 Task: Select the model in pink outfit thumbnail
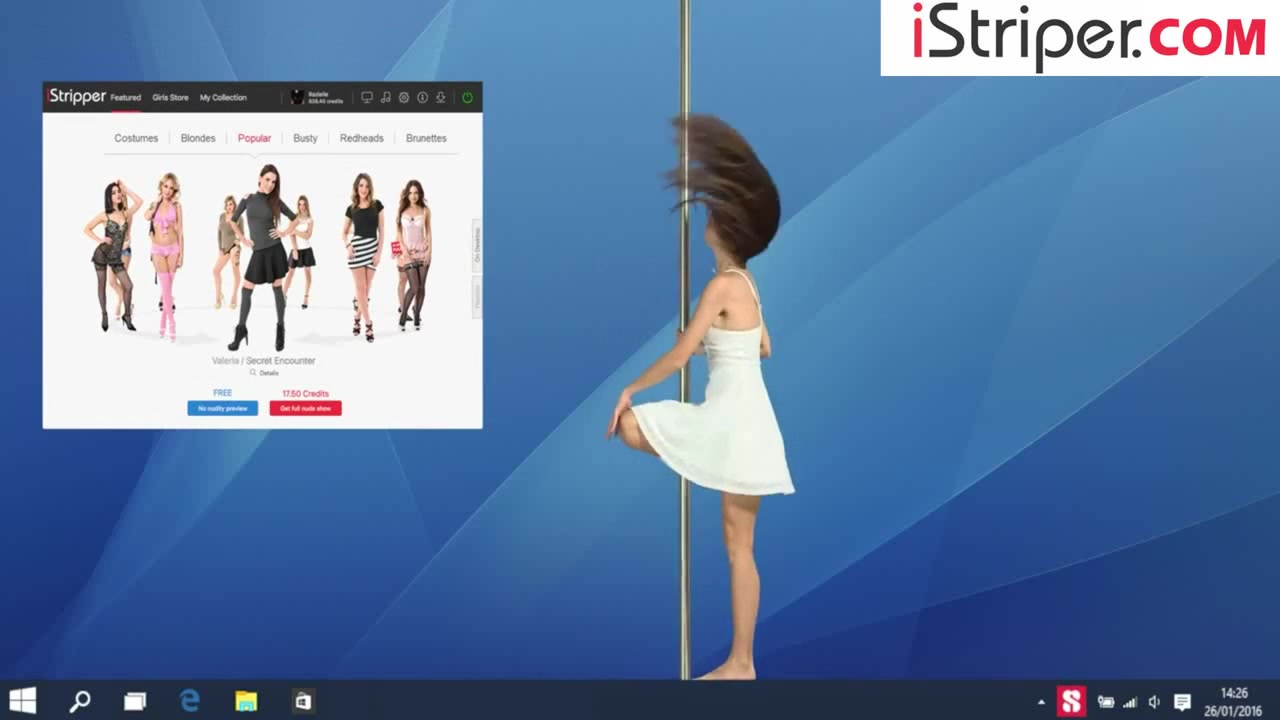tap(165, 256)
